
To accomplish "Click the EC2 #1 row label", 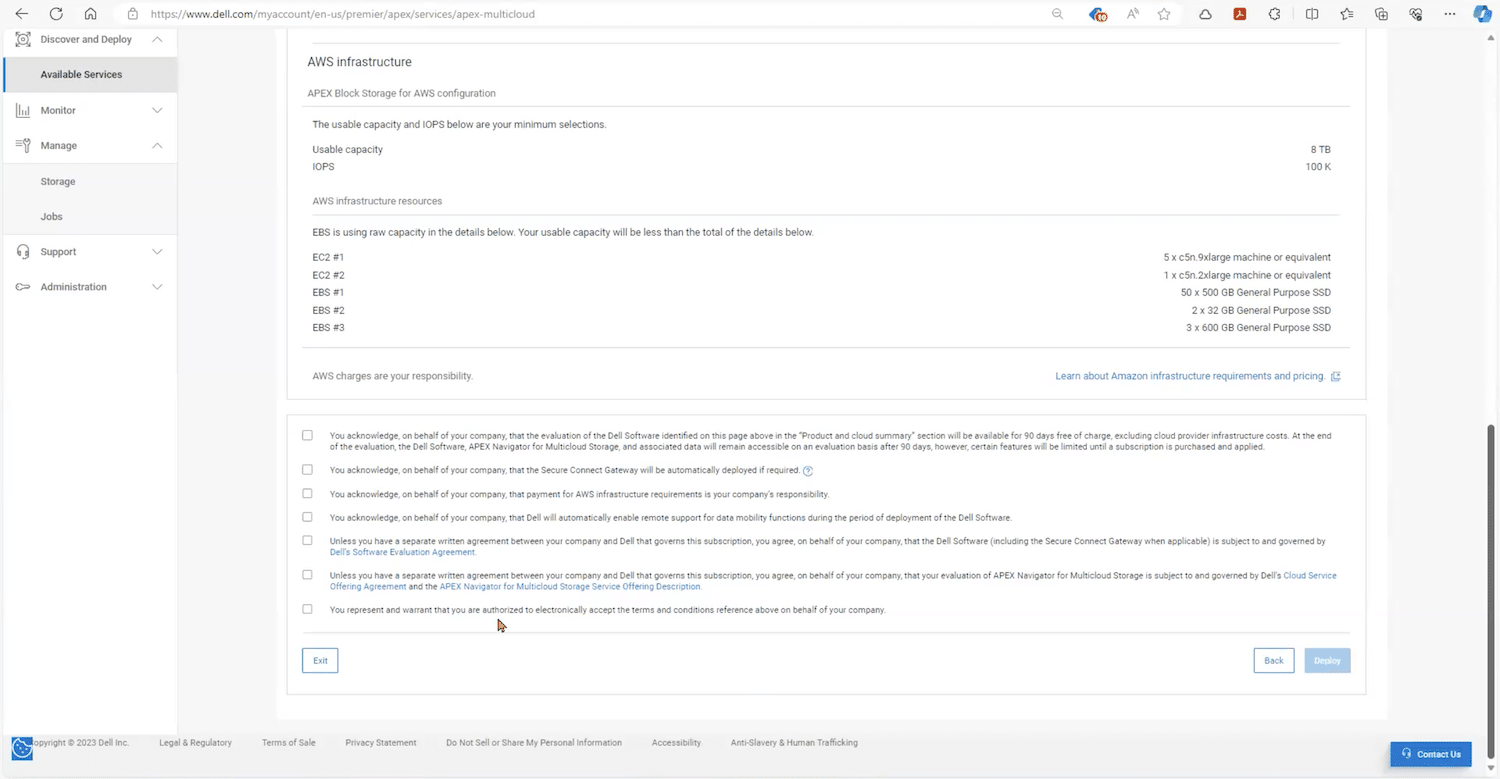I will point(328,257).
